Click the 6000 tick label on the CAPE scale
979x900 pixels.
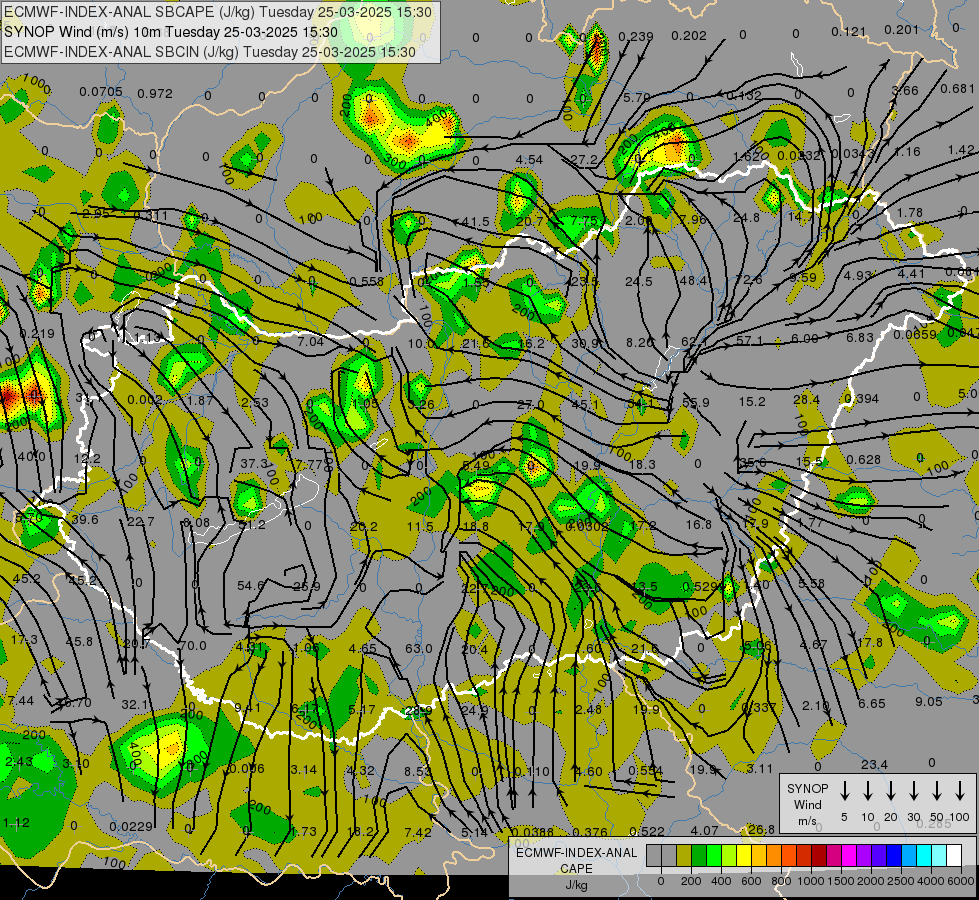click(x=961, y=881)
